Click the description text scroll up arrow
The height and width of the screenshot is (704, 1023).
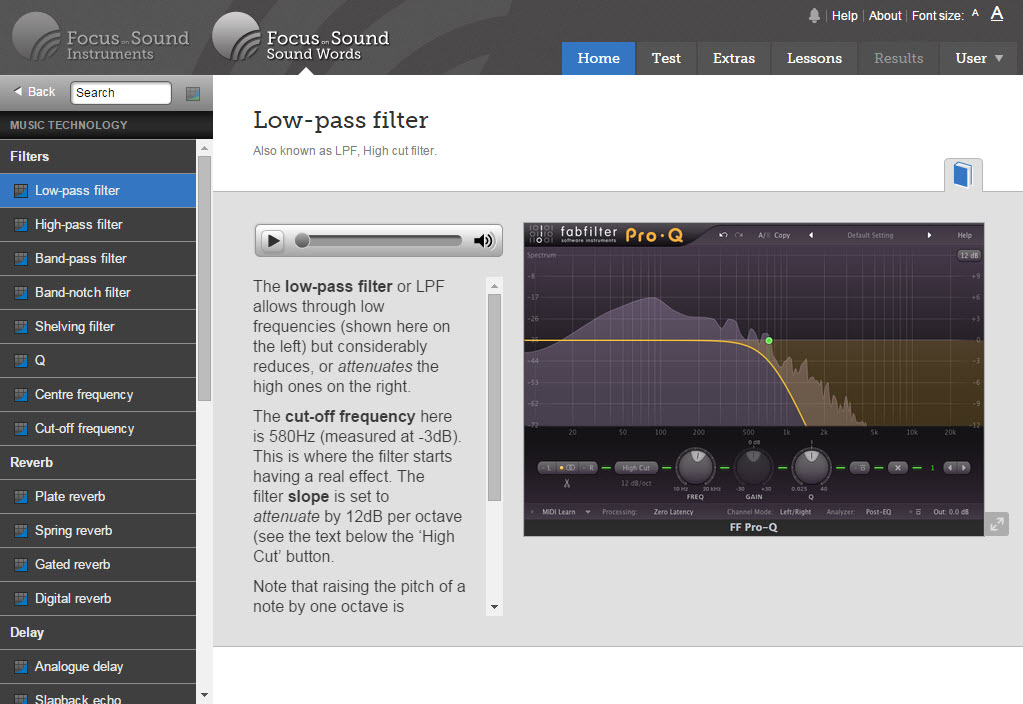click(x=495, y=286)
